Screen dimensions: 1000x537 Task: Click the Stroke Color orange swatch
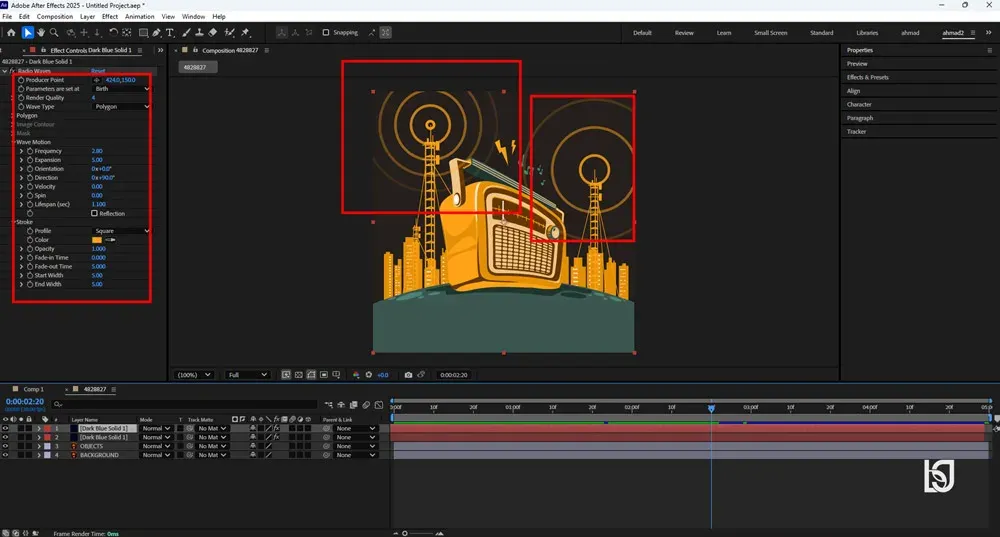97,240
